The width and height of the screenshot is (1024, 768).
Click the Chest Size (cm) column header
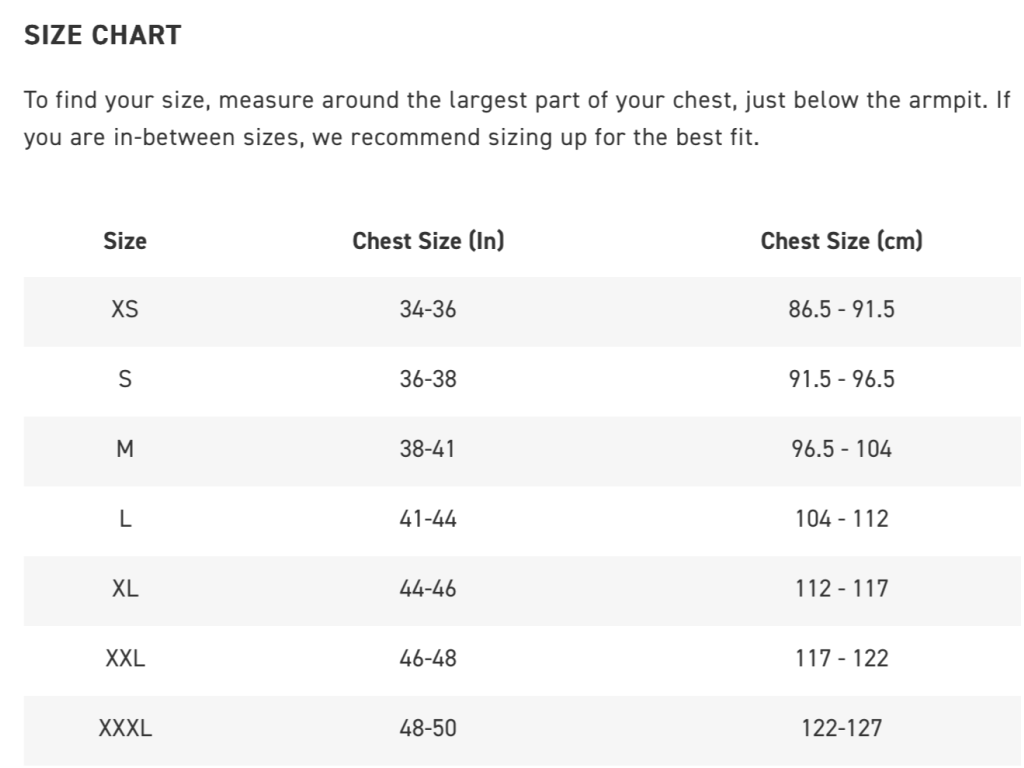tap(841, 241)
